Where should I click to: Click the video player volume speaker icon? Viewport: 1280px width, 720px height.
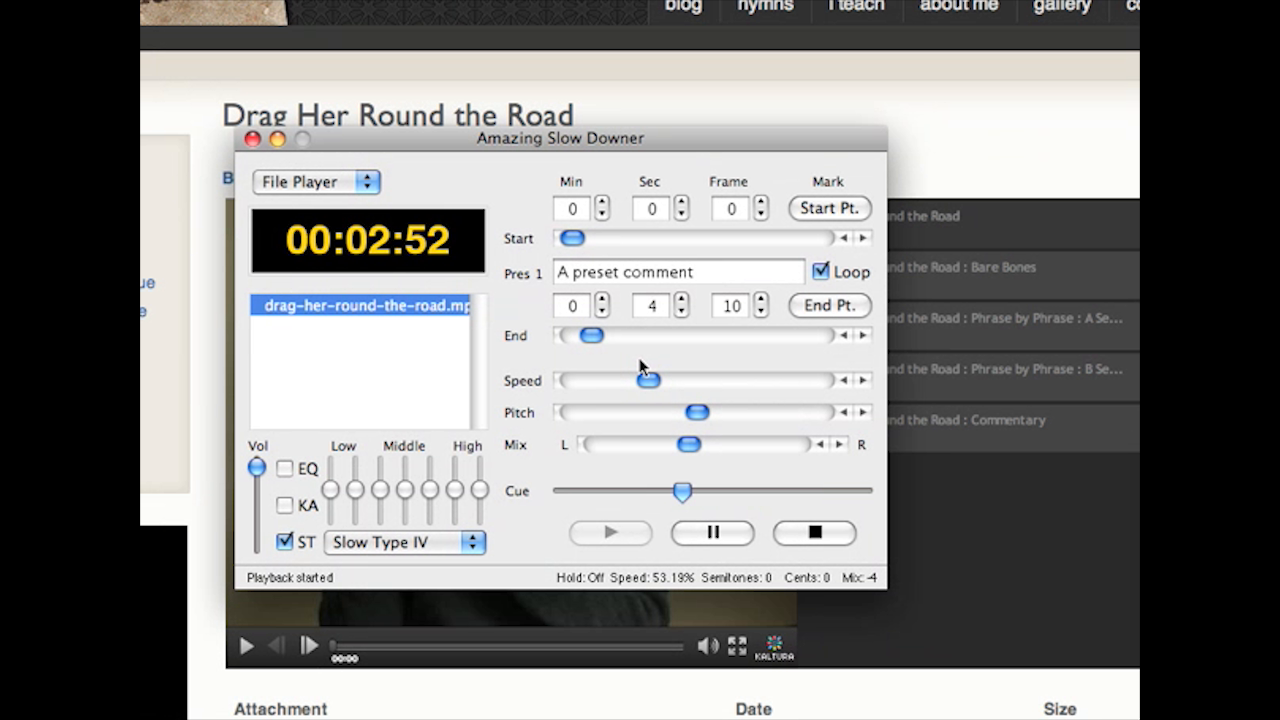pos(707,646)
